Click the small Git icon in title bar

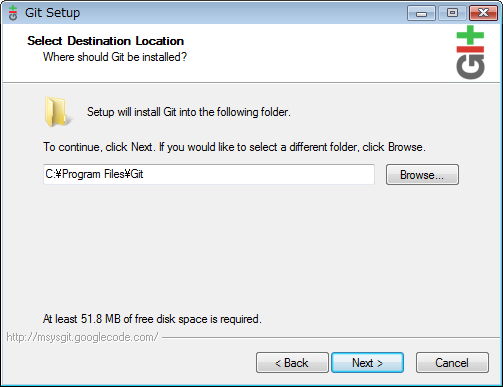pyautogui.click(x=13, y=13)
